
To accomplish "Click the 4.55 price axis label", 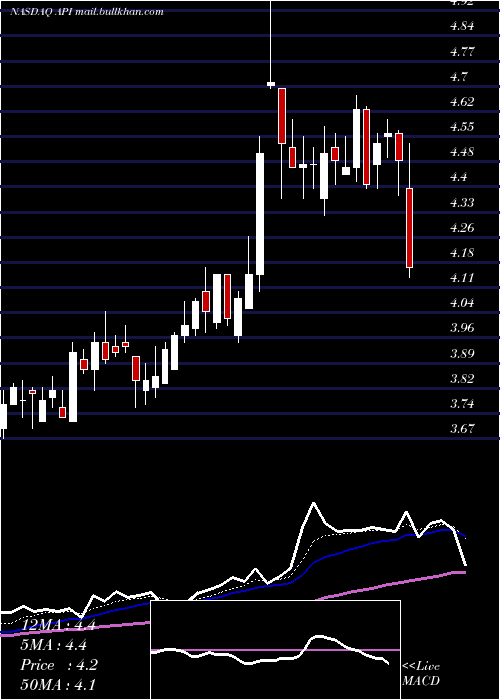I will pyautogui.click(x=462, y=127).
